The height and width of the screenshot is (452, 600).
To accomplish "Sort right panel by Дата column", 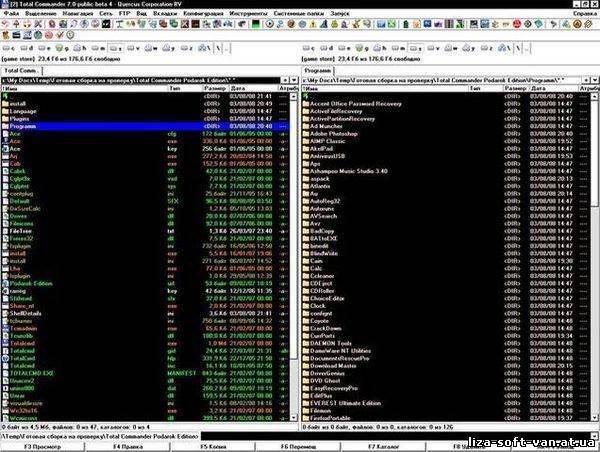I will point(553,88).
